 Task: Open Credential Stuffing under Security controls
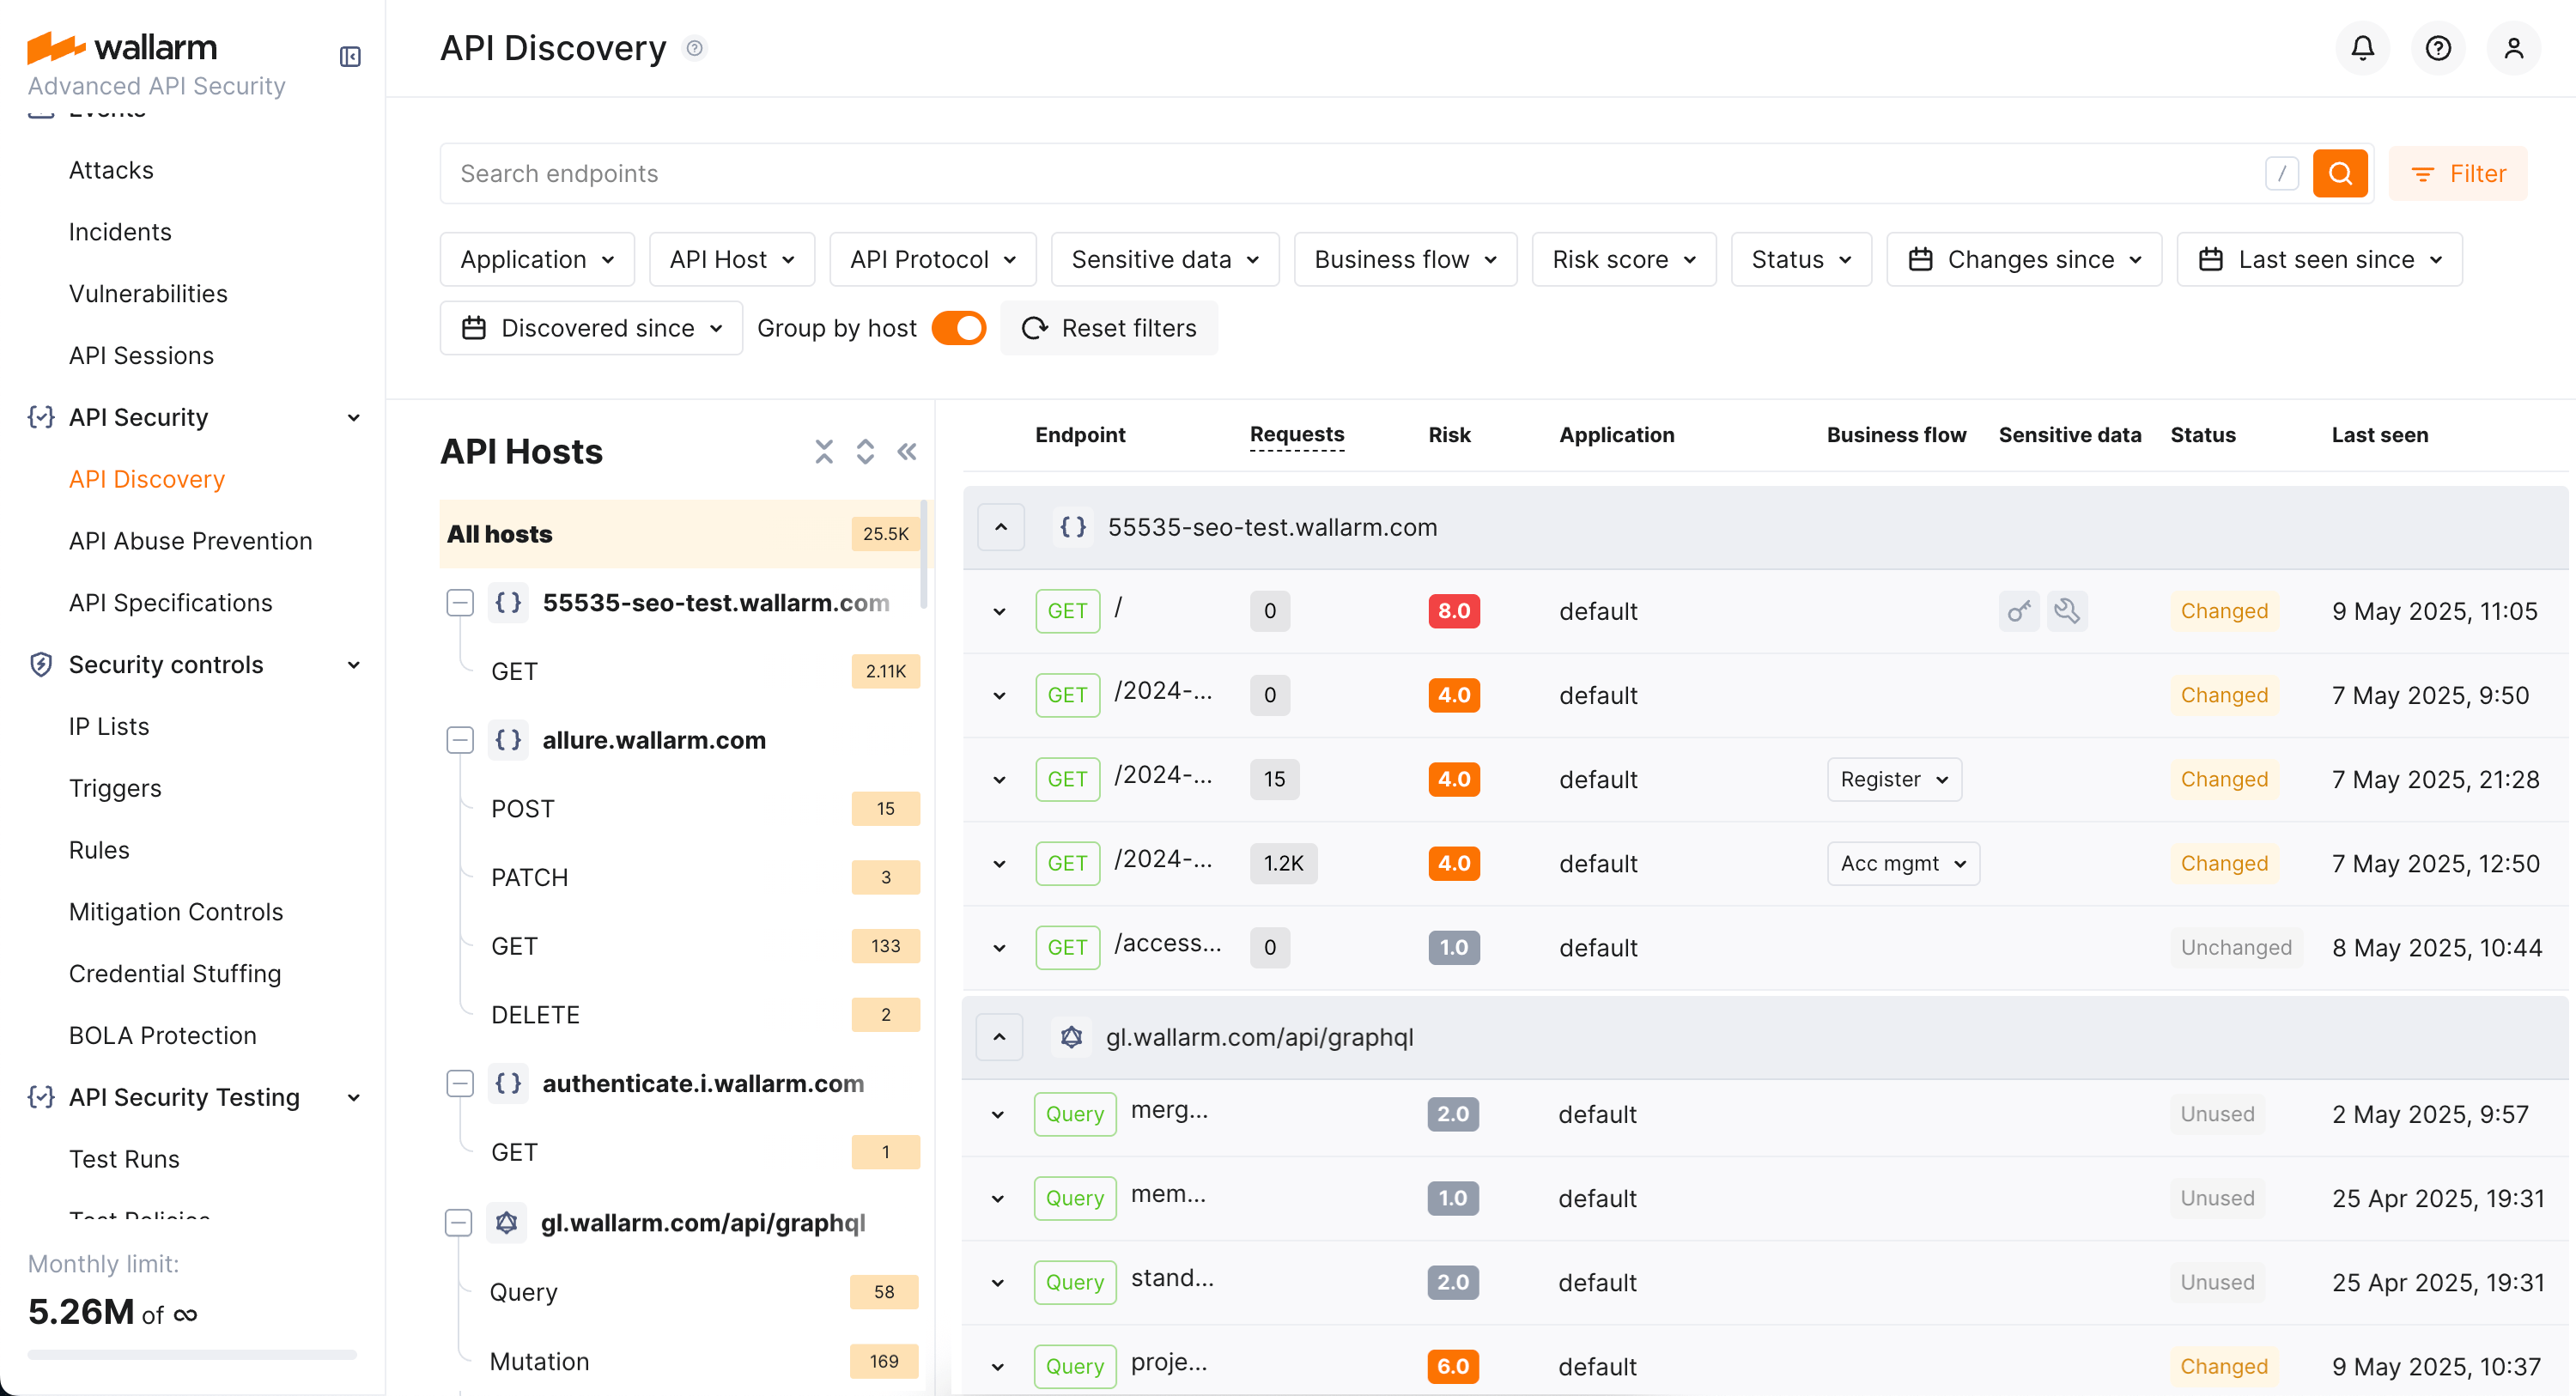(175, 973)
